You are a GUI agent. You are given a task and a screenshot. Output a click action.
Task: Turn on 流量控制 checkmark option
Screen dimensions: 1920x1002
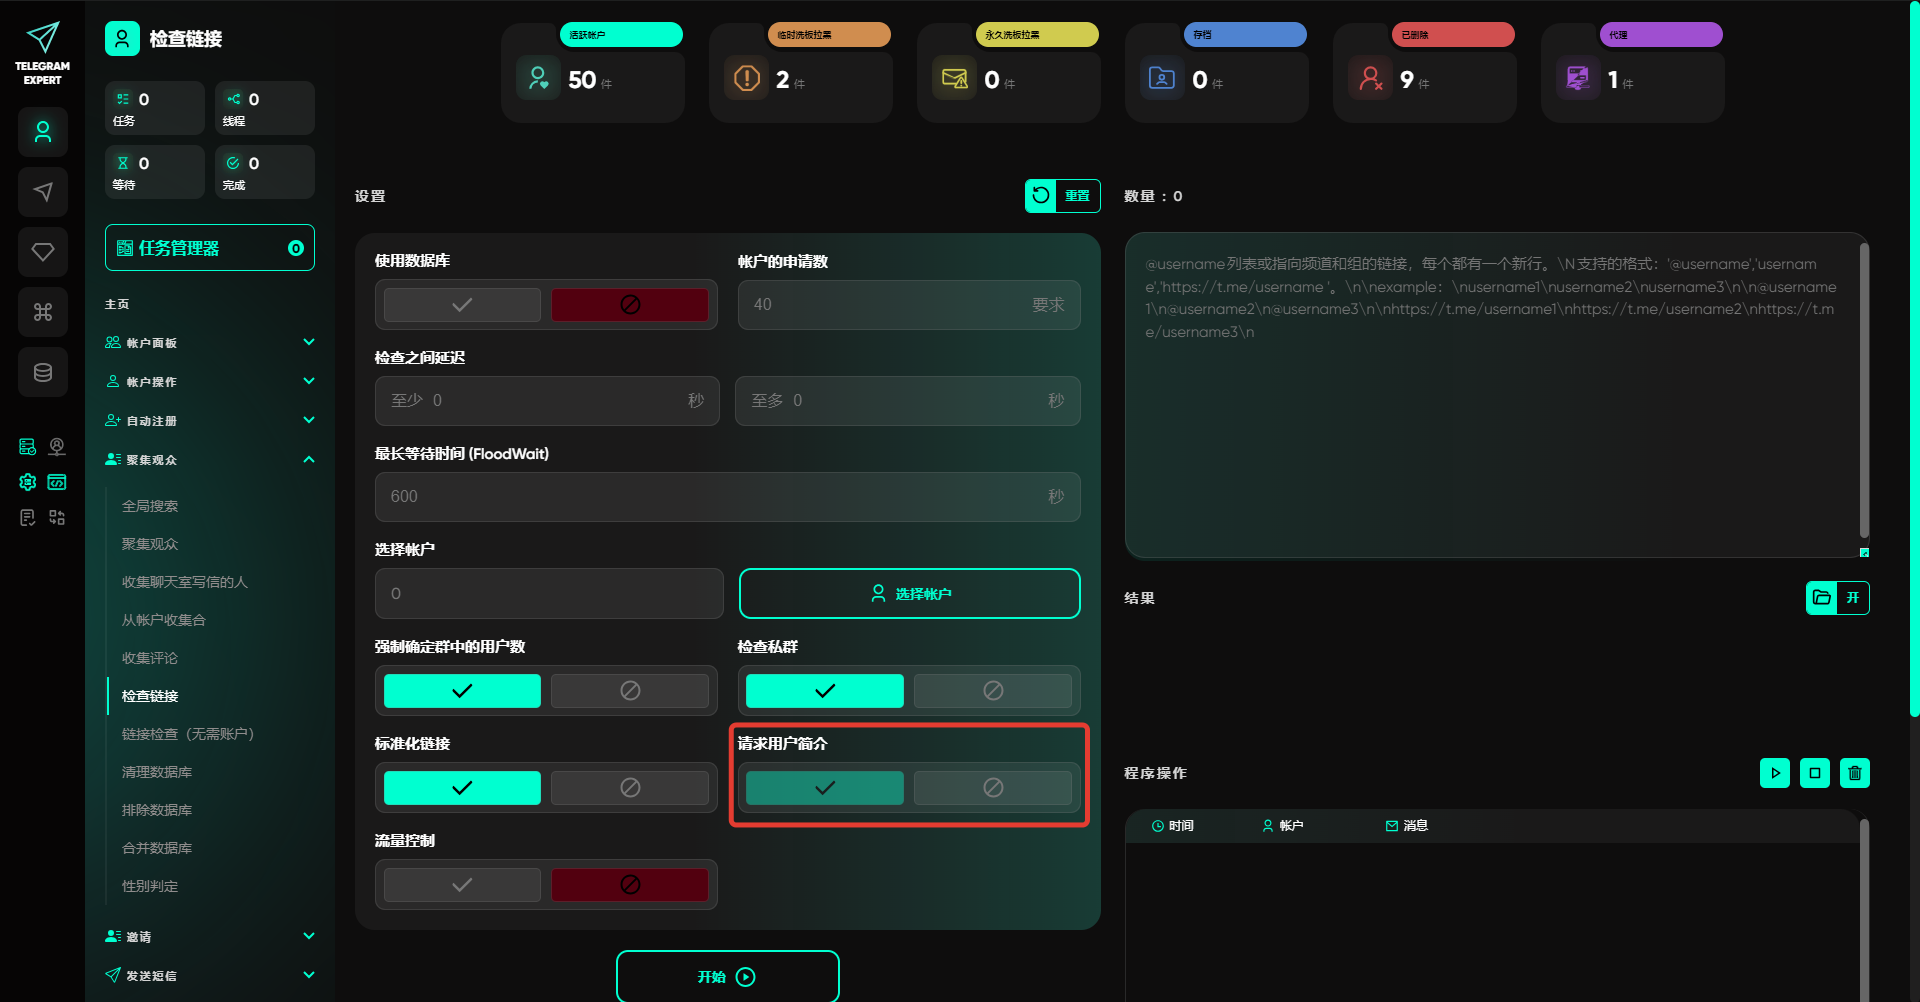[462, 885]
